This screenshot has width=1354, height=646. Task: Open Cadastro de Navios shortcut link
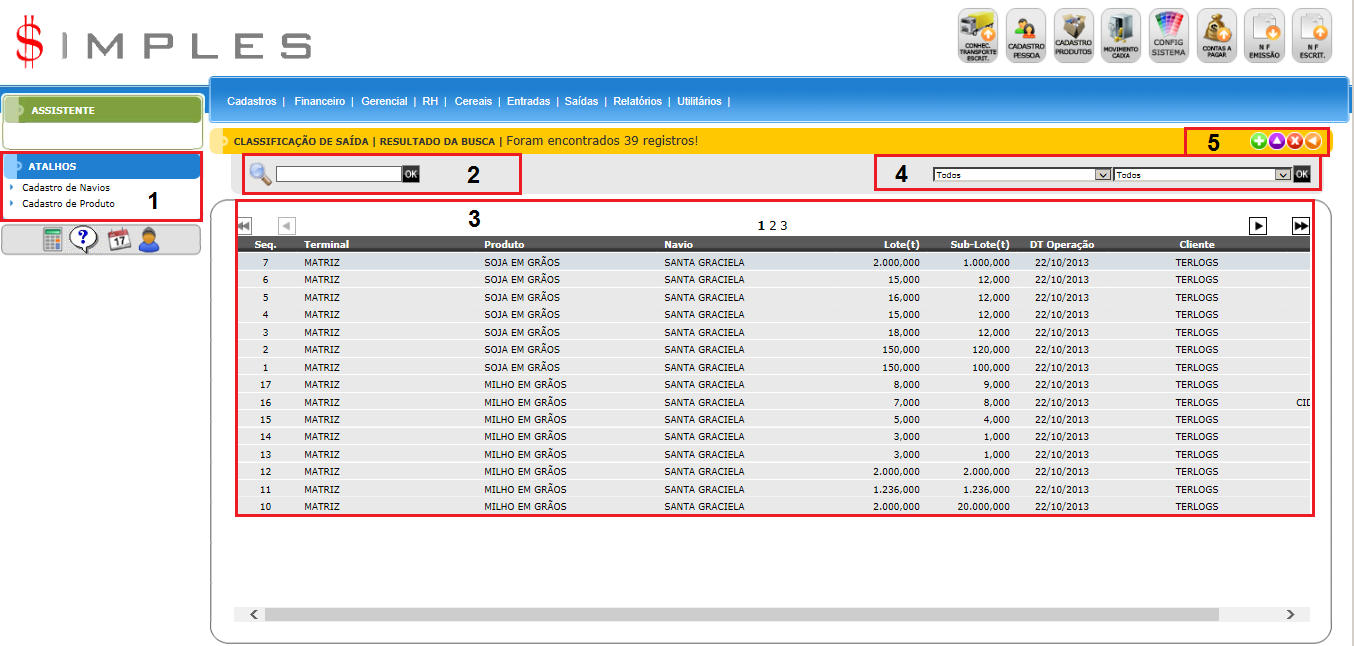tap(66, 188)
